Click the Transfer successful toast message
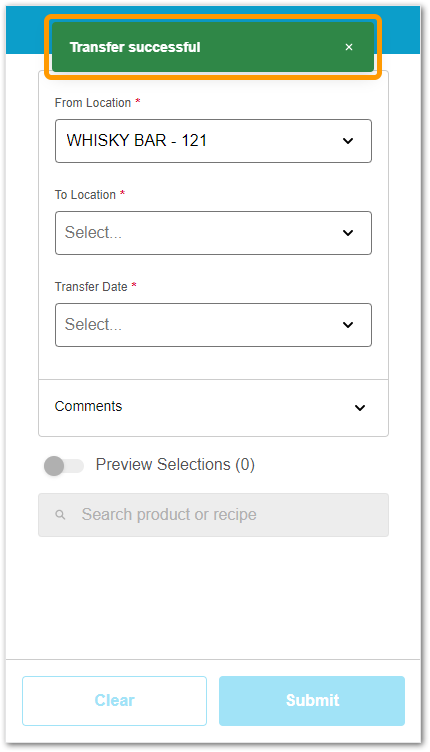Image resolution: width=430 pixels, height=752 pixels. pos(212,47)
